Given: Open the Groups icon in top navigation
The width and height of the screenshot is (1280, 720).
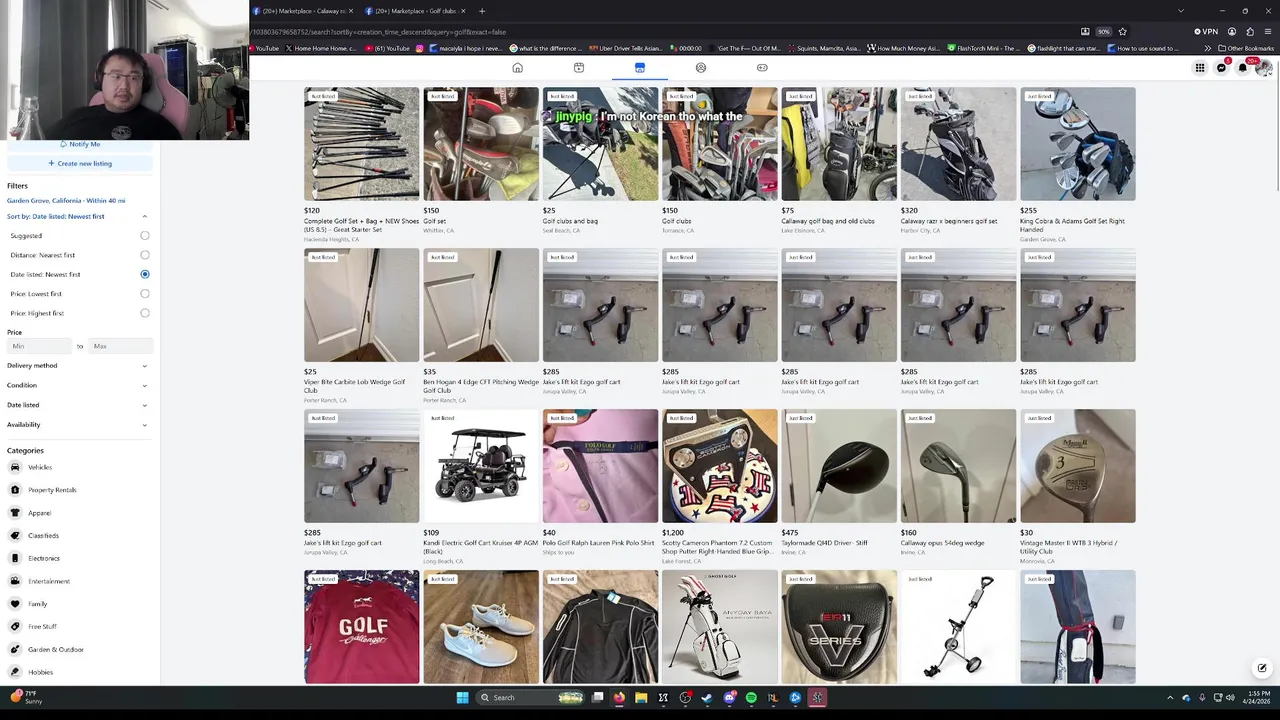Looking at the screenshot, I should click(x=701, y=68).
